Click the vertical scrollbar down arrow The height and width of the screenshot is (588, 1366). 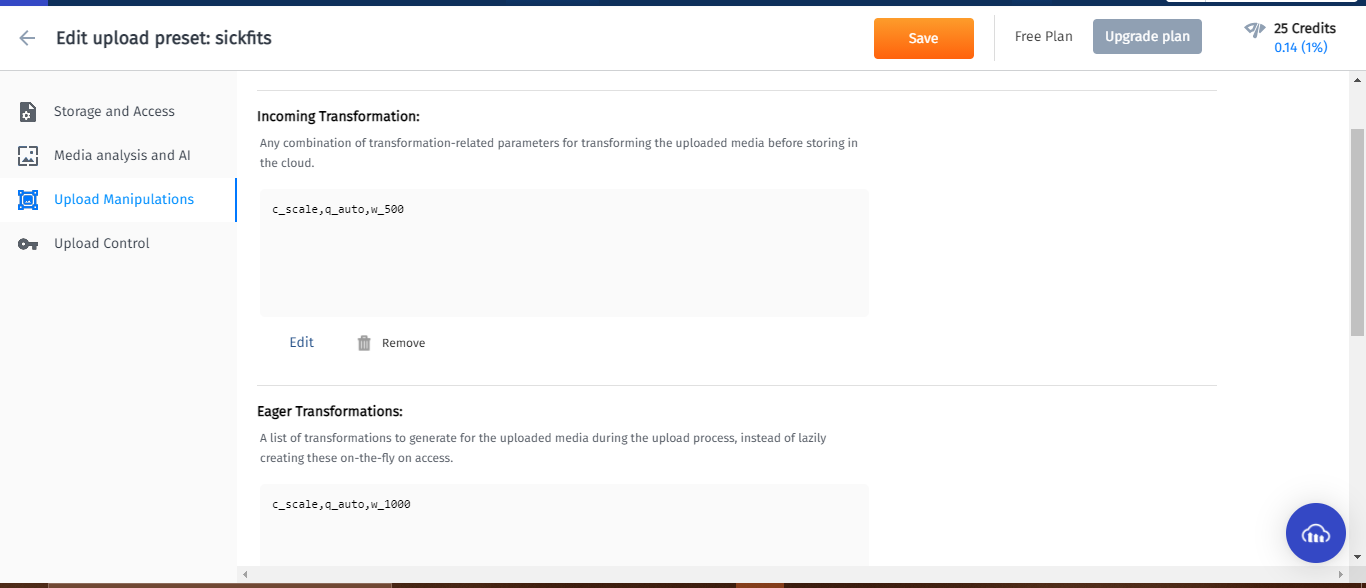click(1358, 557)
